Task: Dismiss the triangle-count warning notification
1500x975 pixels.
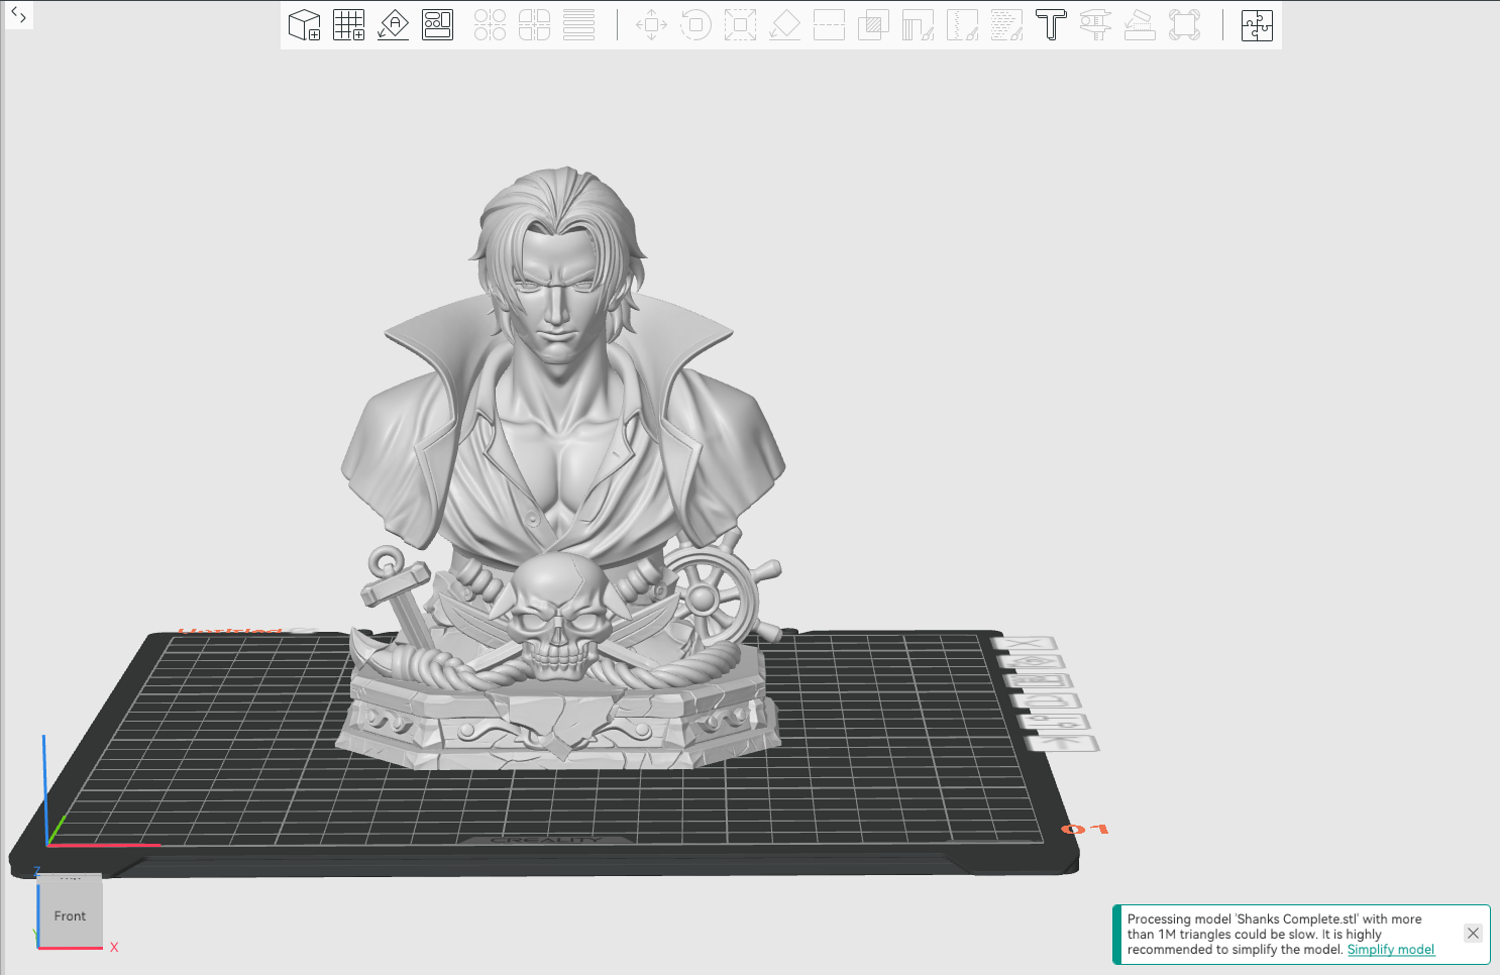Action: pyautogui.click(x=1473, y=933)
